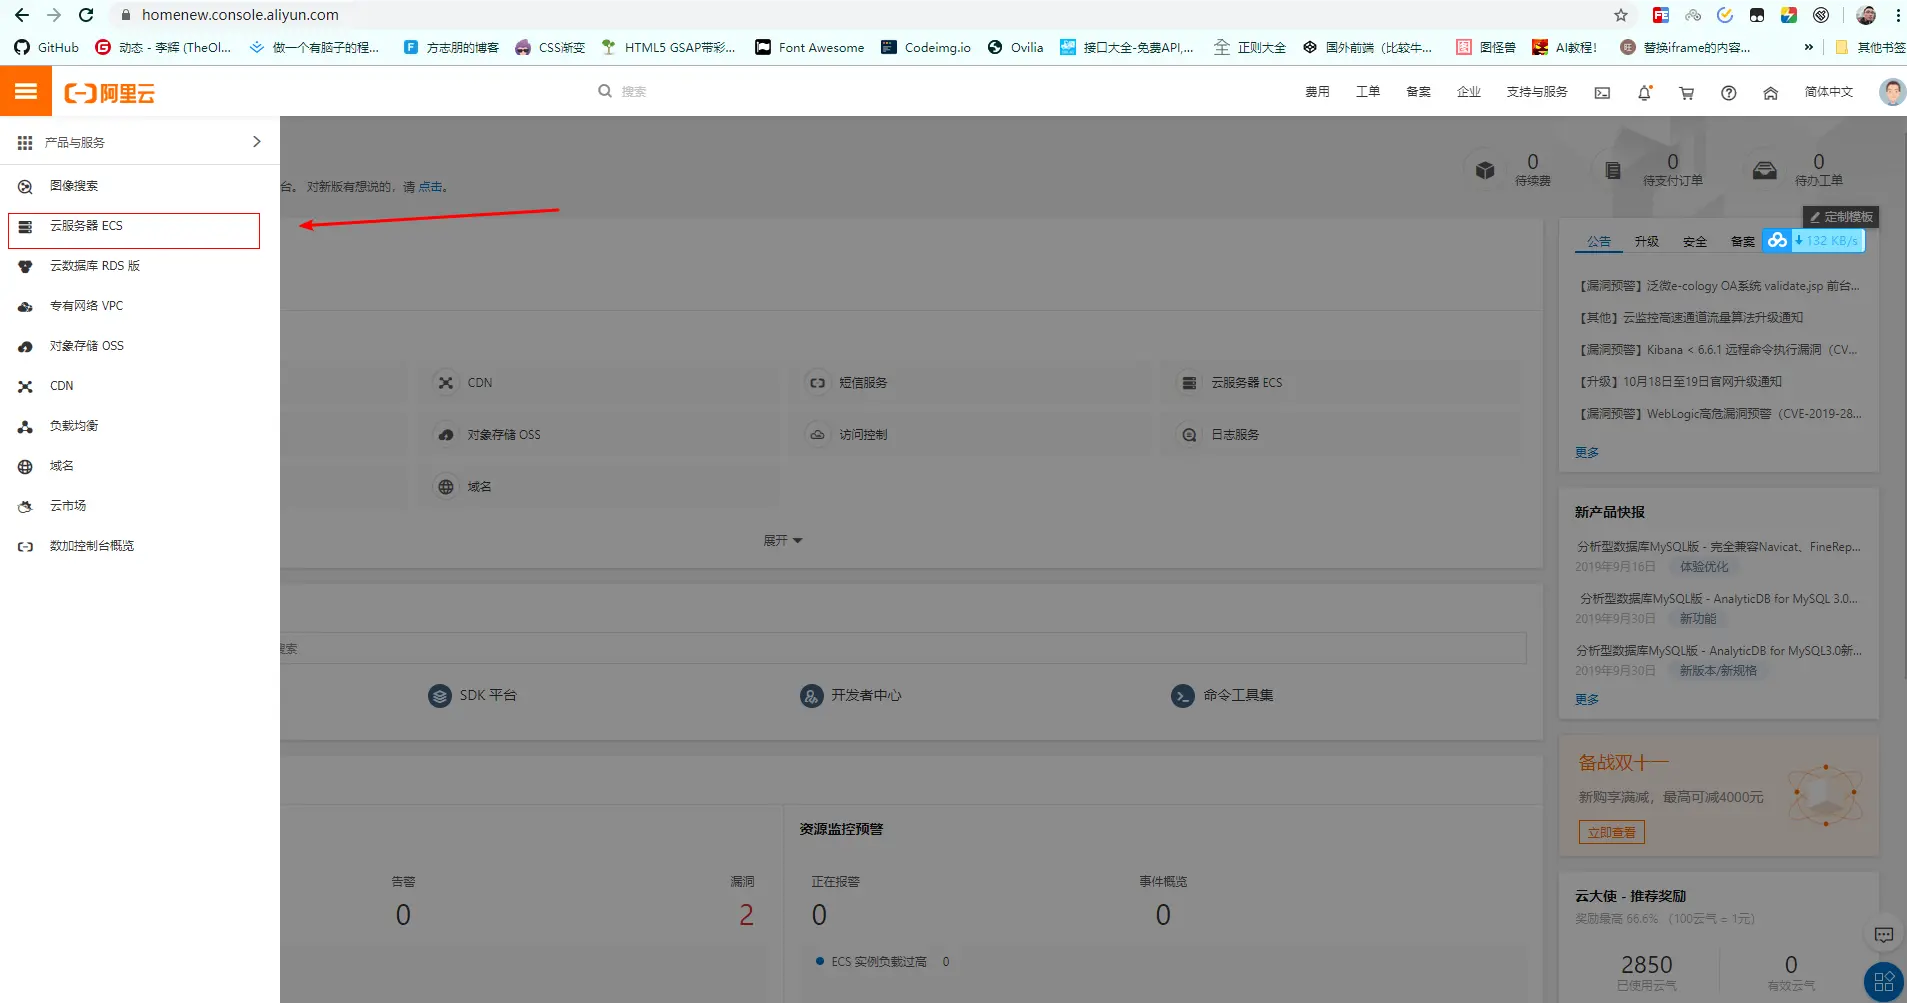
Task: Open the 定制模板 editing control
Action: (x=1842, y=216)
